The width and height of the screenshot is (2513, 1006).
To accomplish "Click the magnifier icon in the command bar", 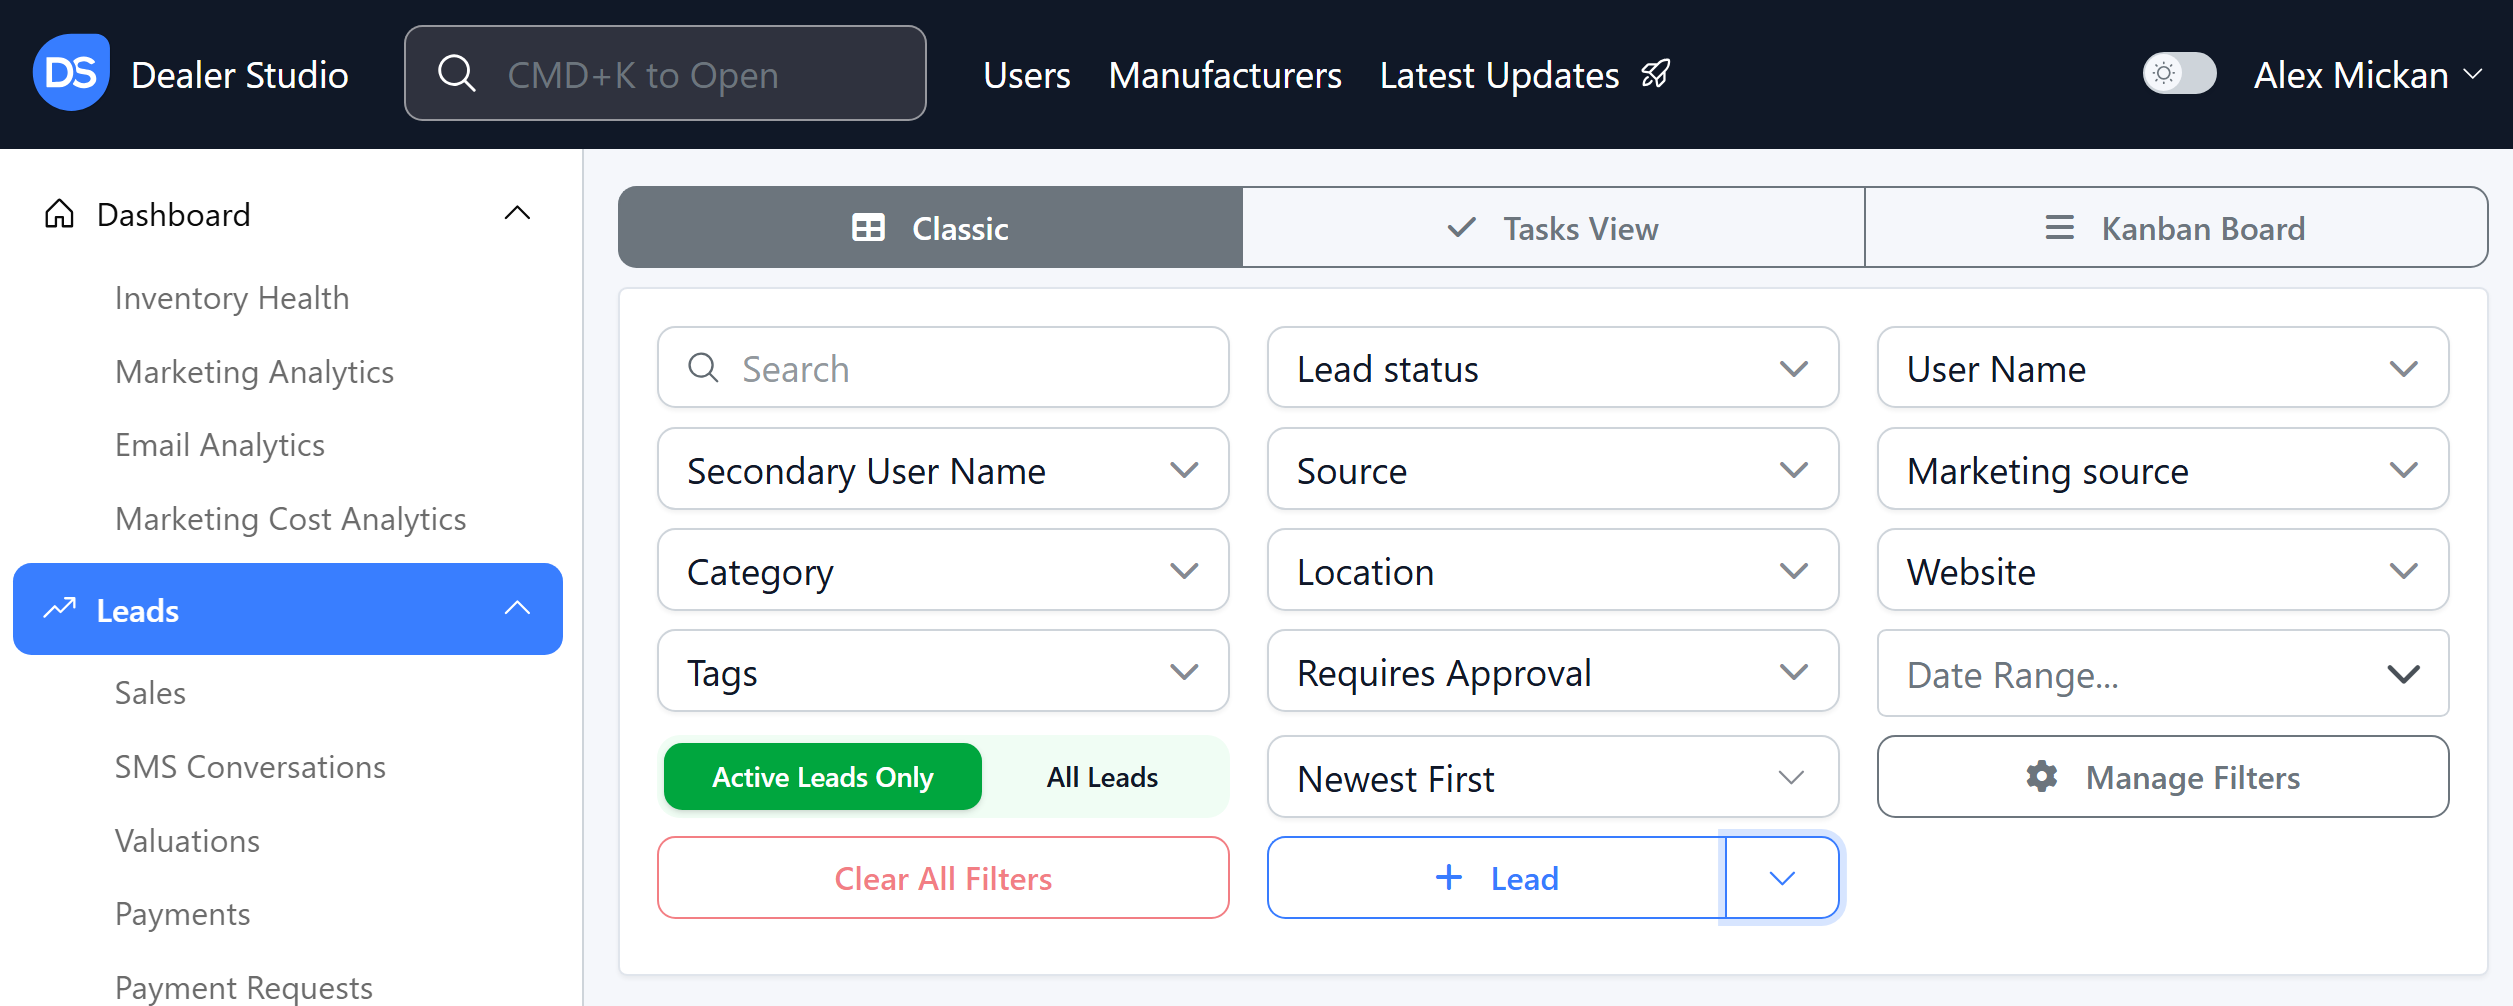I will pyautogui.click(x=457, y=73).
